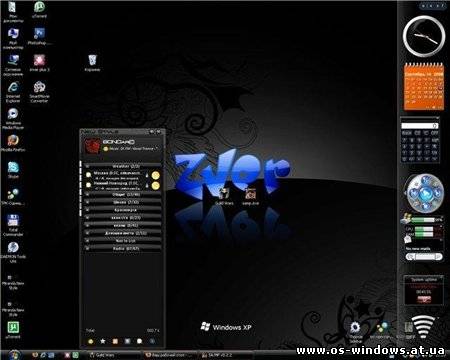
Task: Click the analog clock gadget in the sidebar
Action: [x=424, y=36]
